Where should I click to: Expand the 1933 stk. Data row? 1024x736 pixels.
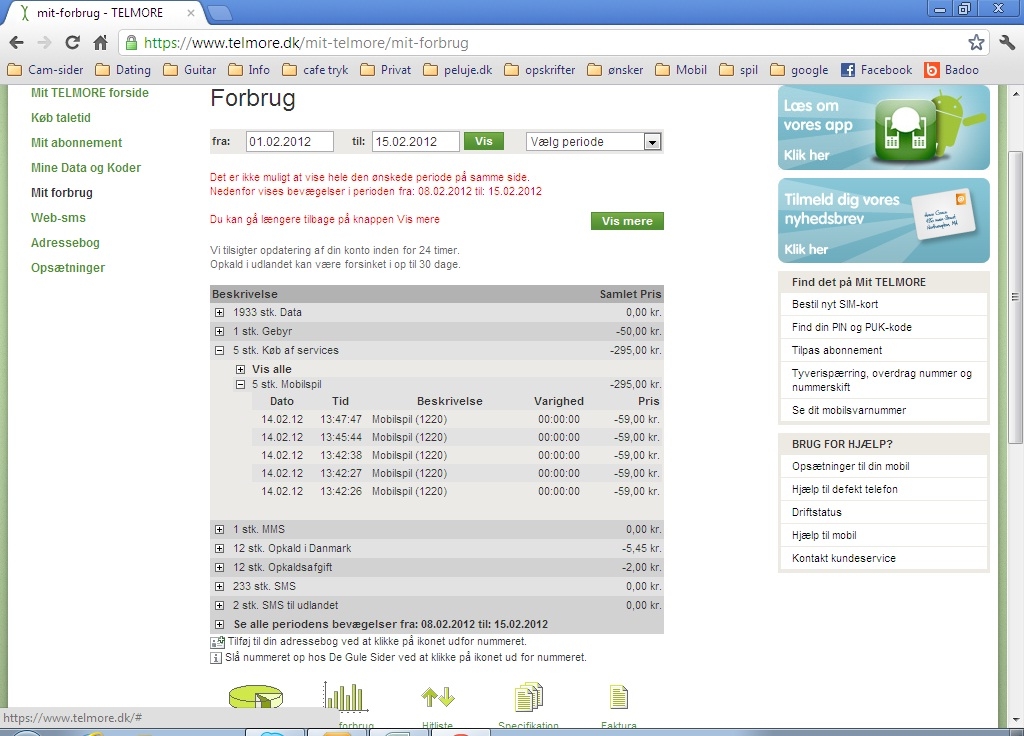tap(220, 313)
